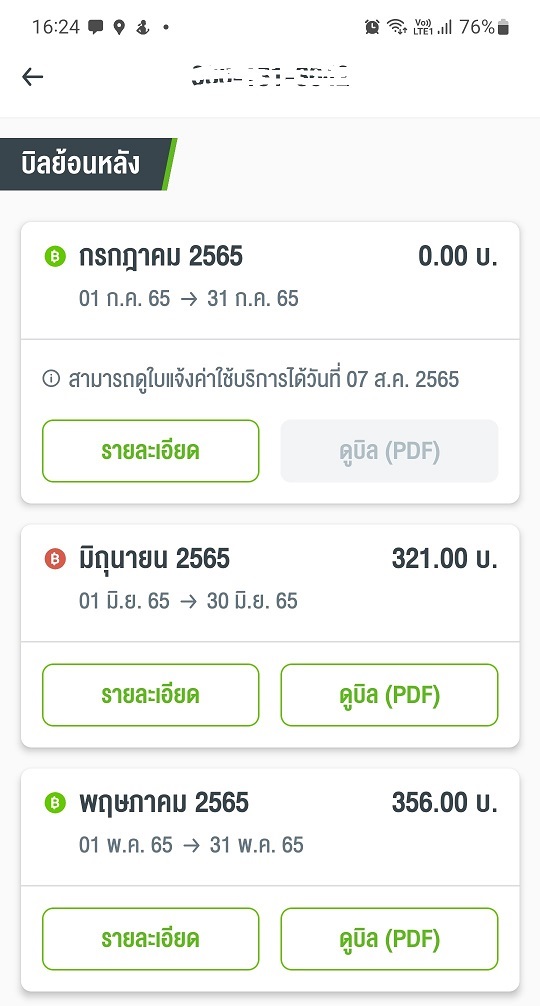Tap the back arrow icon
This screenshot has height=1006, width=540.
click(x=32, y=77)
